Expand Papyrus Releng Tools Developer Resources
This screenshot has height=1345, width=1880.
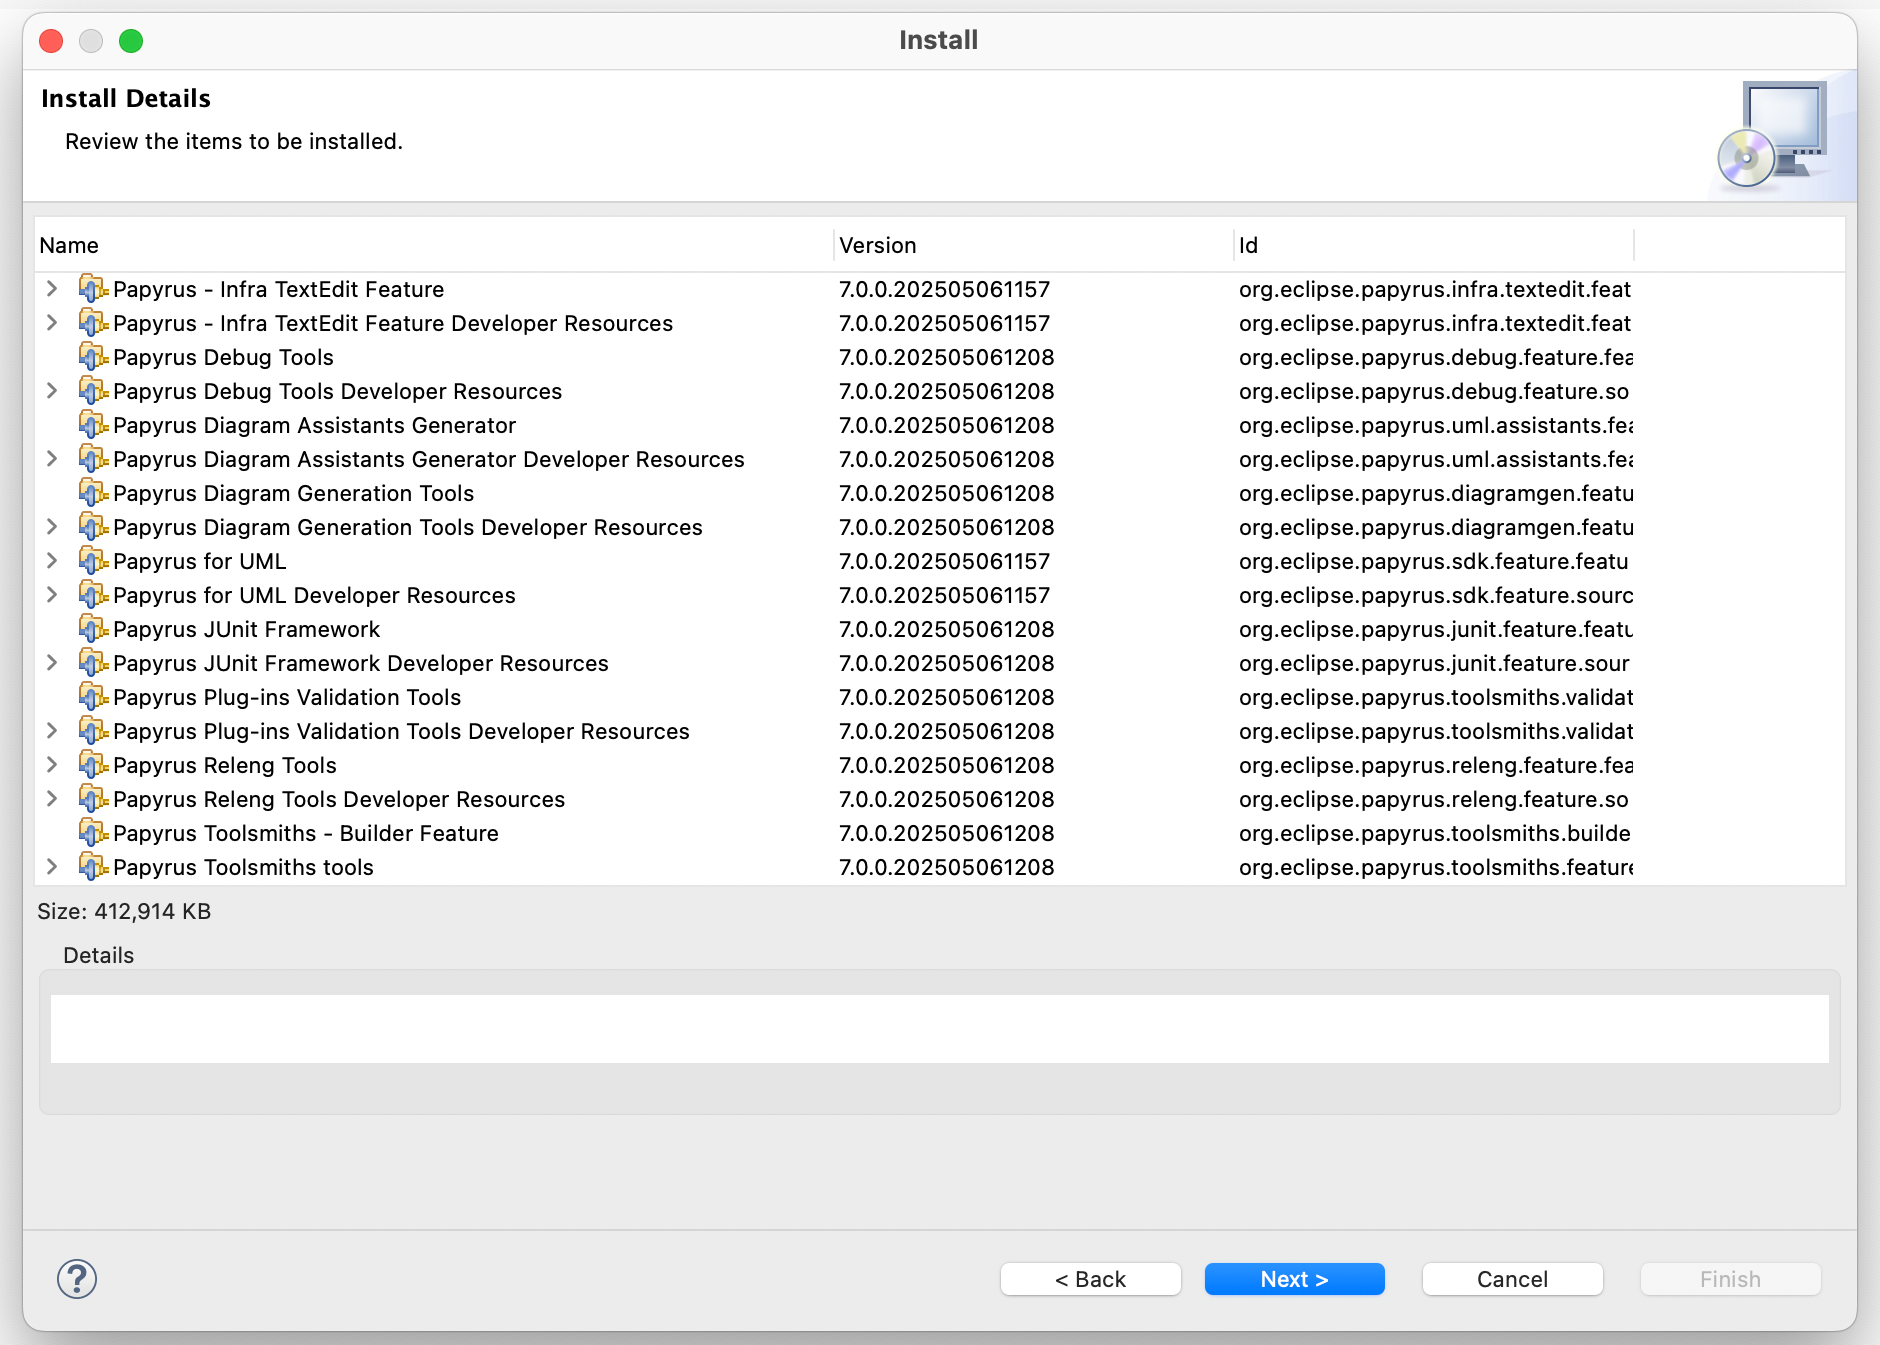[52, 799]
